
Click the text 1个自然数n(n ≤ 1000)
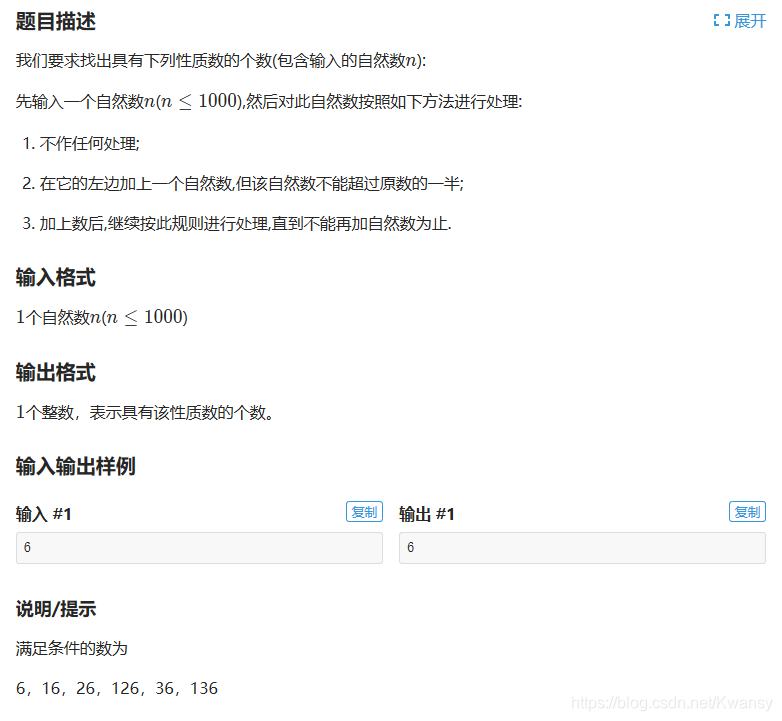click(x=102, y=317)
